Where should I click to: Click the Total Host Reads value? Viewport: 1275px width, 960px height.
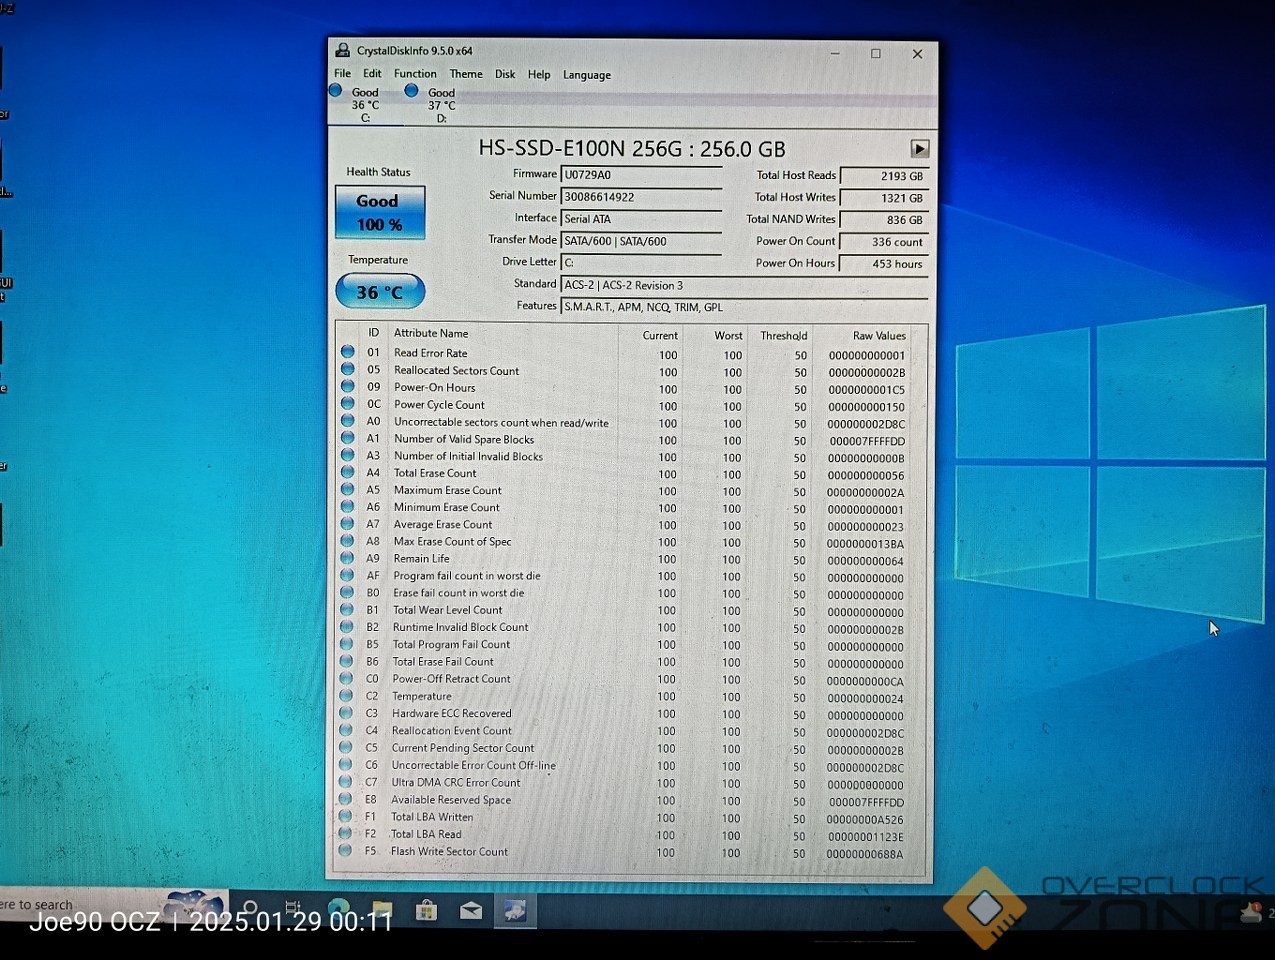click(x=884, y=176)
